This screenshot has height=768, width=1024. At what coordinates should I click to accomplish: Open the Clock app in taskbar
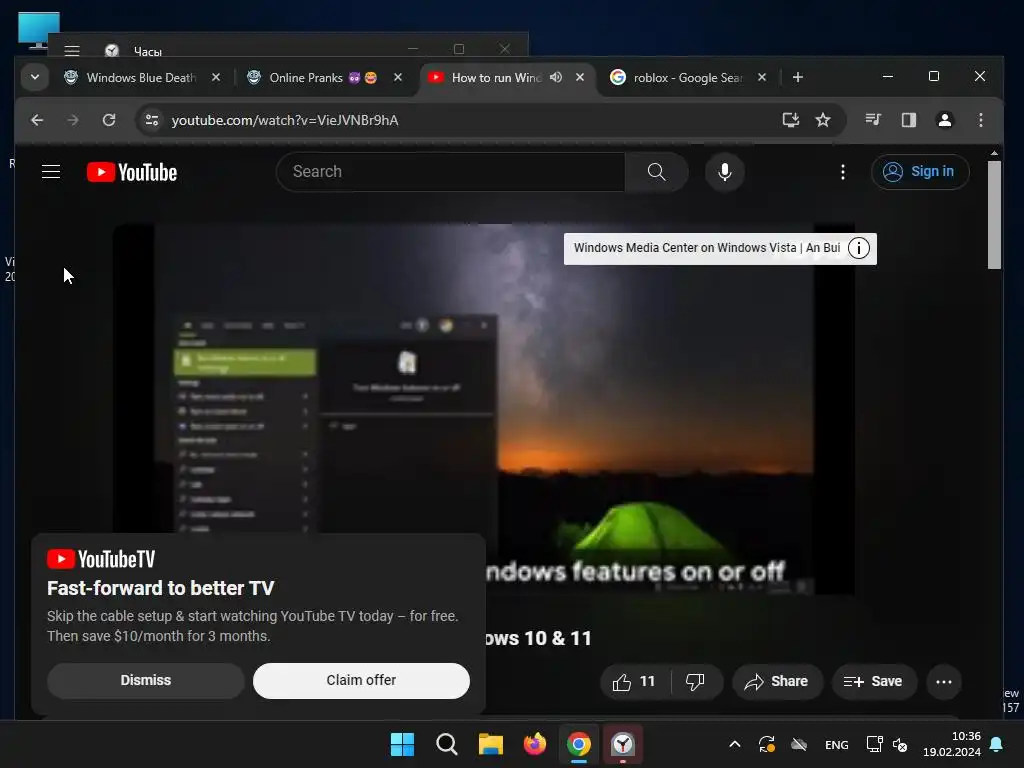point(622,744)
